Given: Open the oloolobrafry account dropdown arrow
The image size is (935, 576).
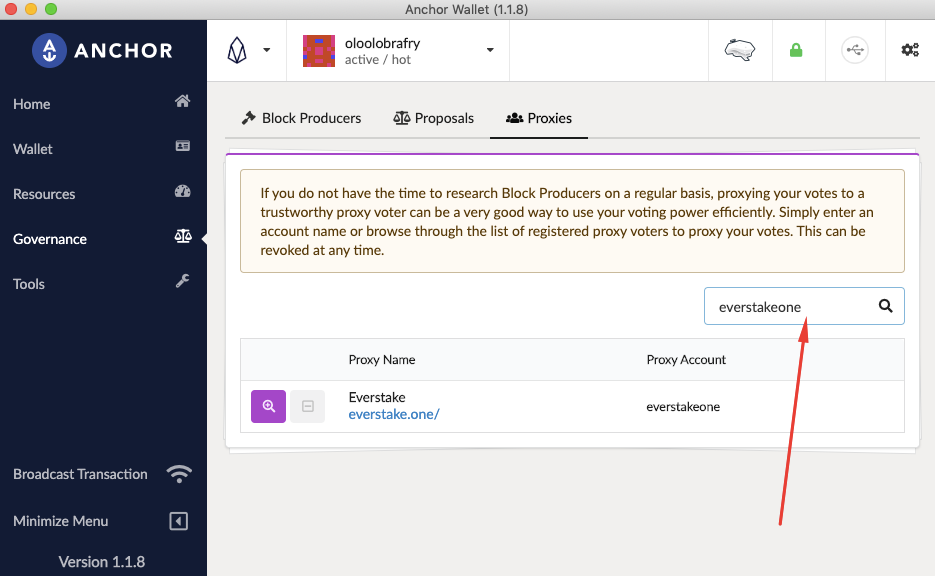Looking at the screenshot, I should (490, 50).
